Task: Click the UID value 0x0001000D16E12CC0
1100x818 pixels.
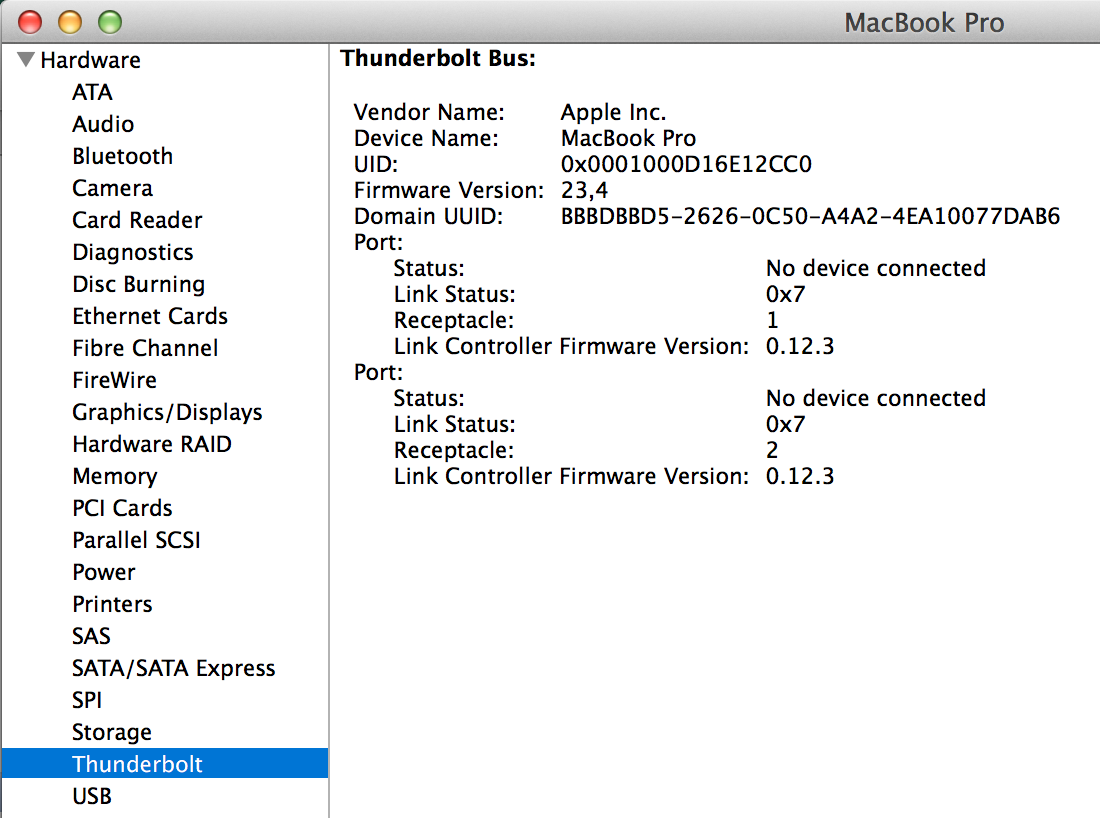Action: click(686, 164)
